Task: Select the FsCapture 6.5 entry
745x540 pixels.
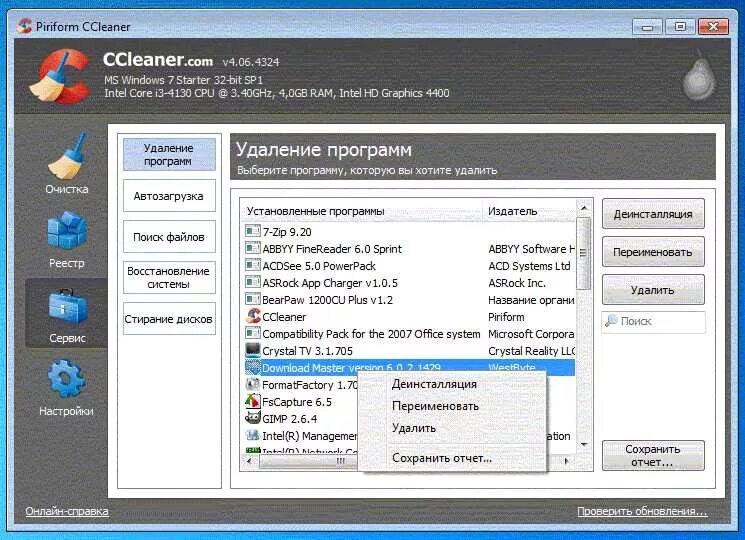Action: pyautogui.click(x=299, y=402)
